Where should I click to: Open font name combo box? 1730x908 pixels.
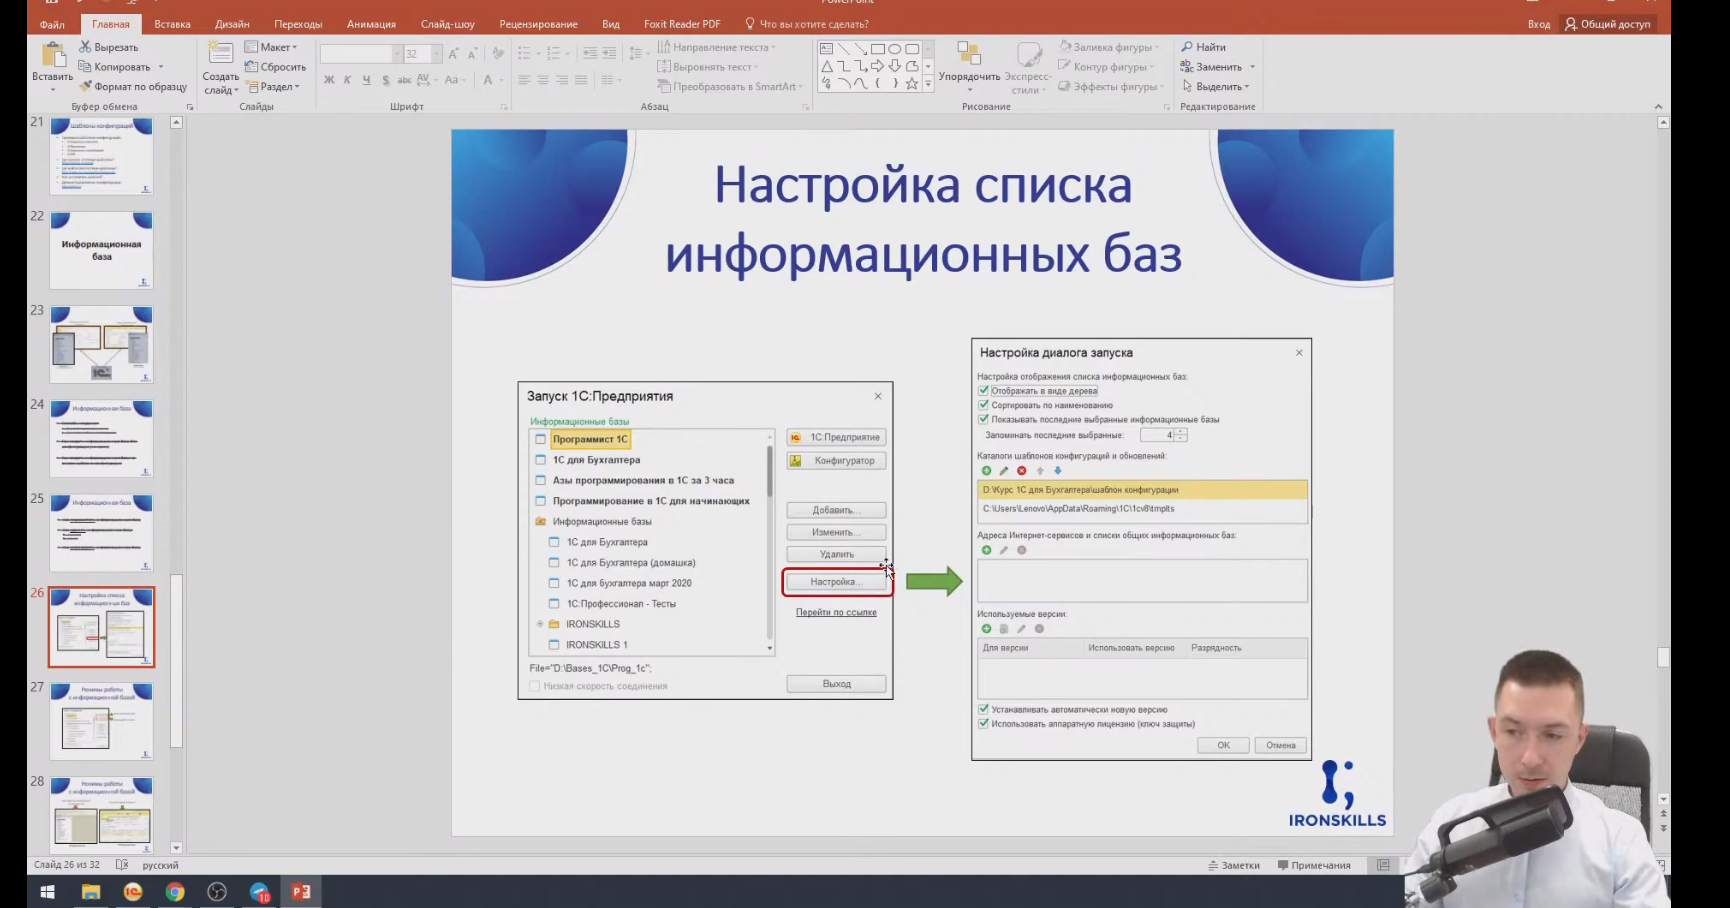360,53
